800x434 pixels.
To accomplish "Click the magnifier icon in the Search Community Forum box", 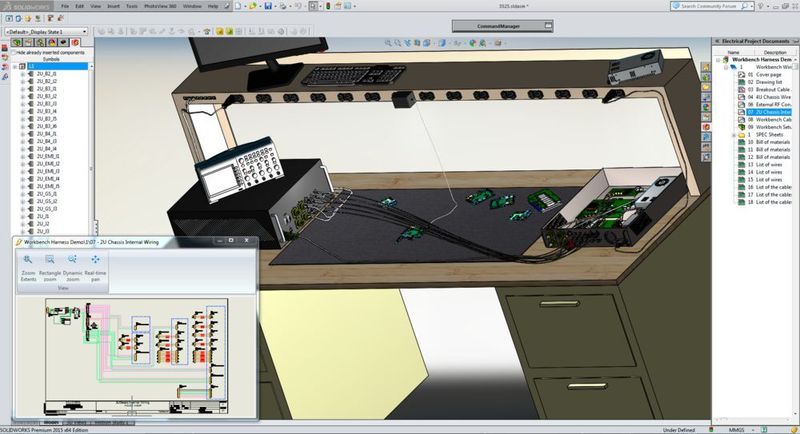I will click(744, 6).
